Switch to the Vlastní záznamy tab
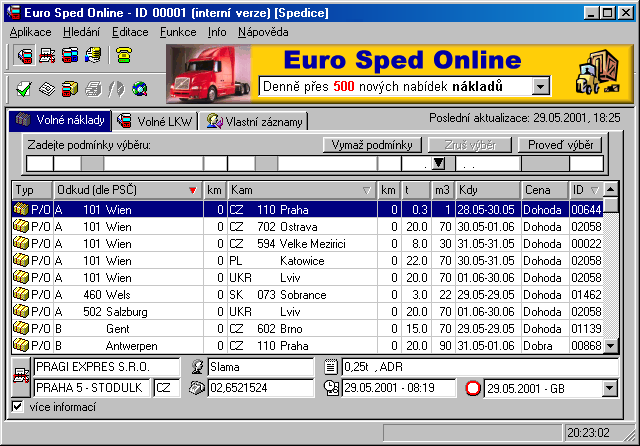 click(x=253, y=121)
